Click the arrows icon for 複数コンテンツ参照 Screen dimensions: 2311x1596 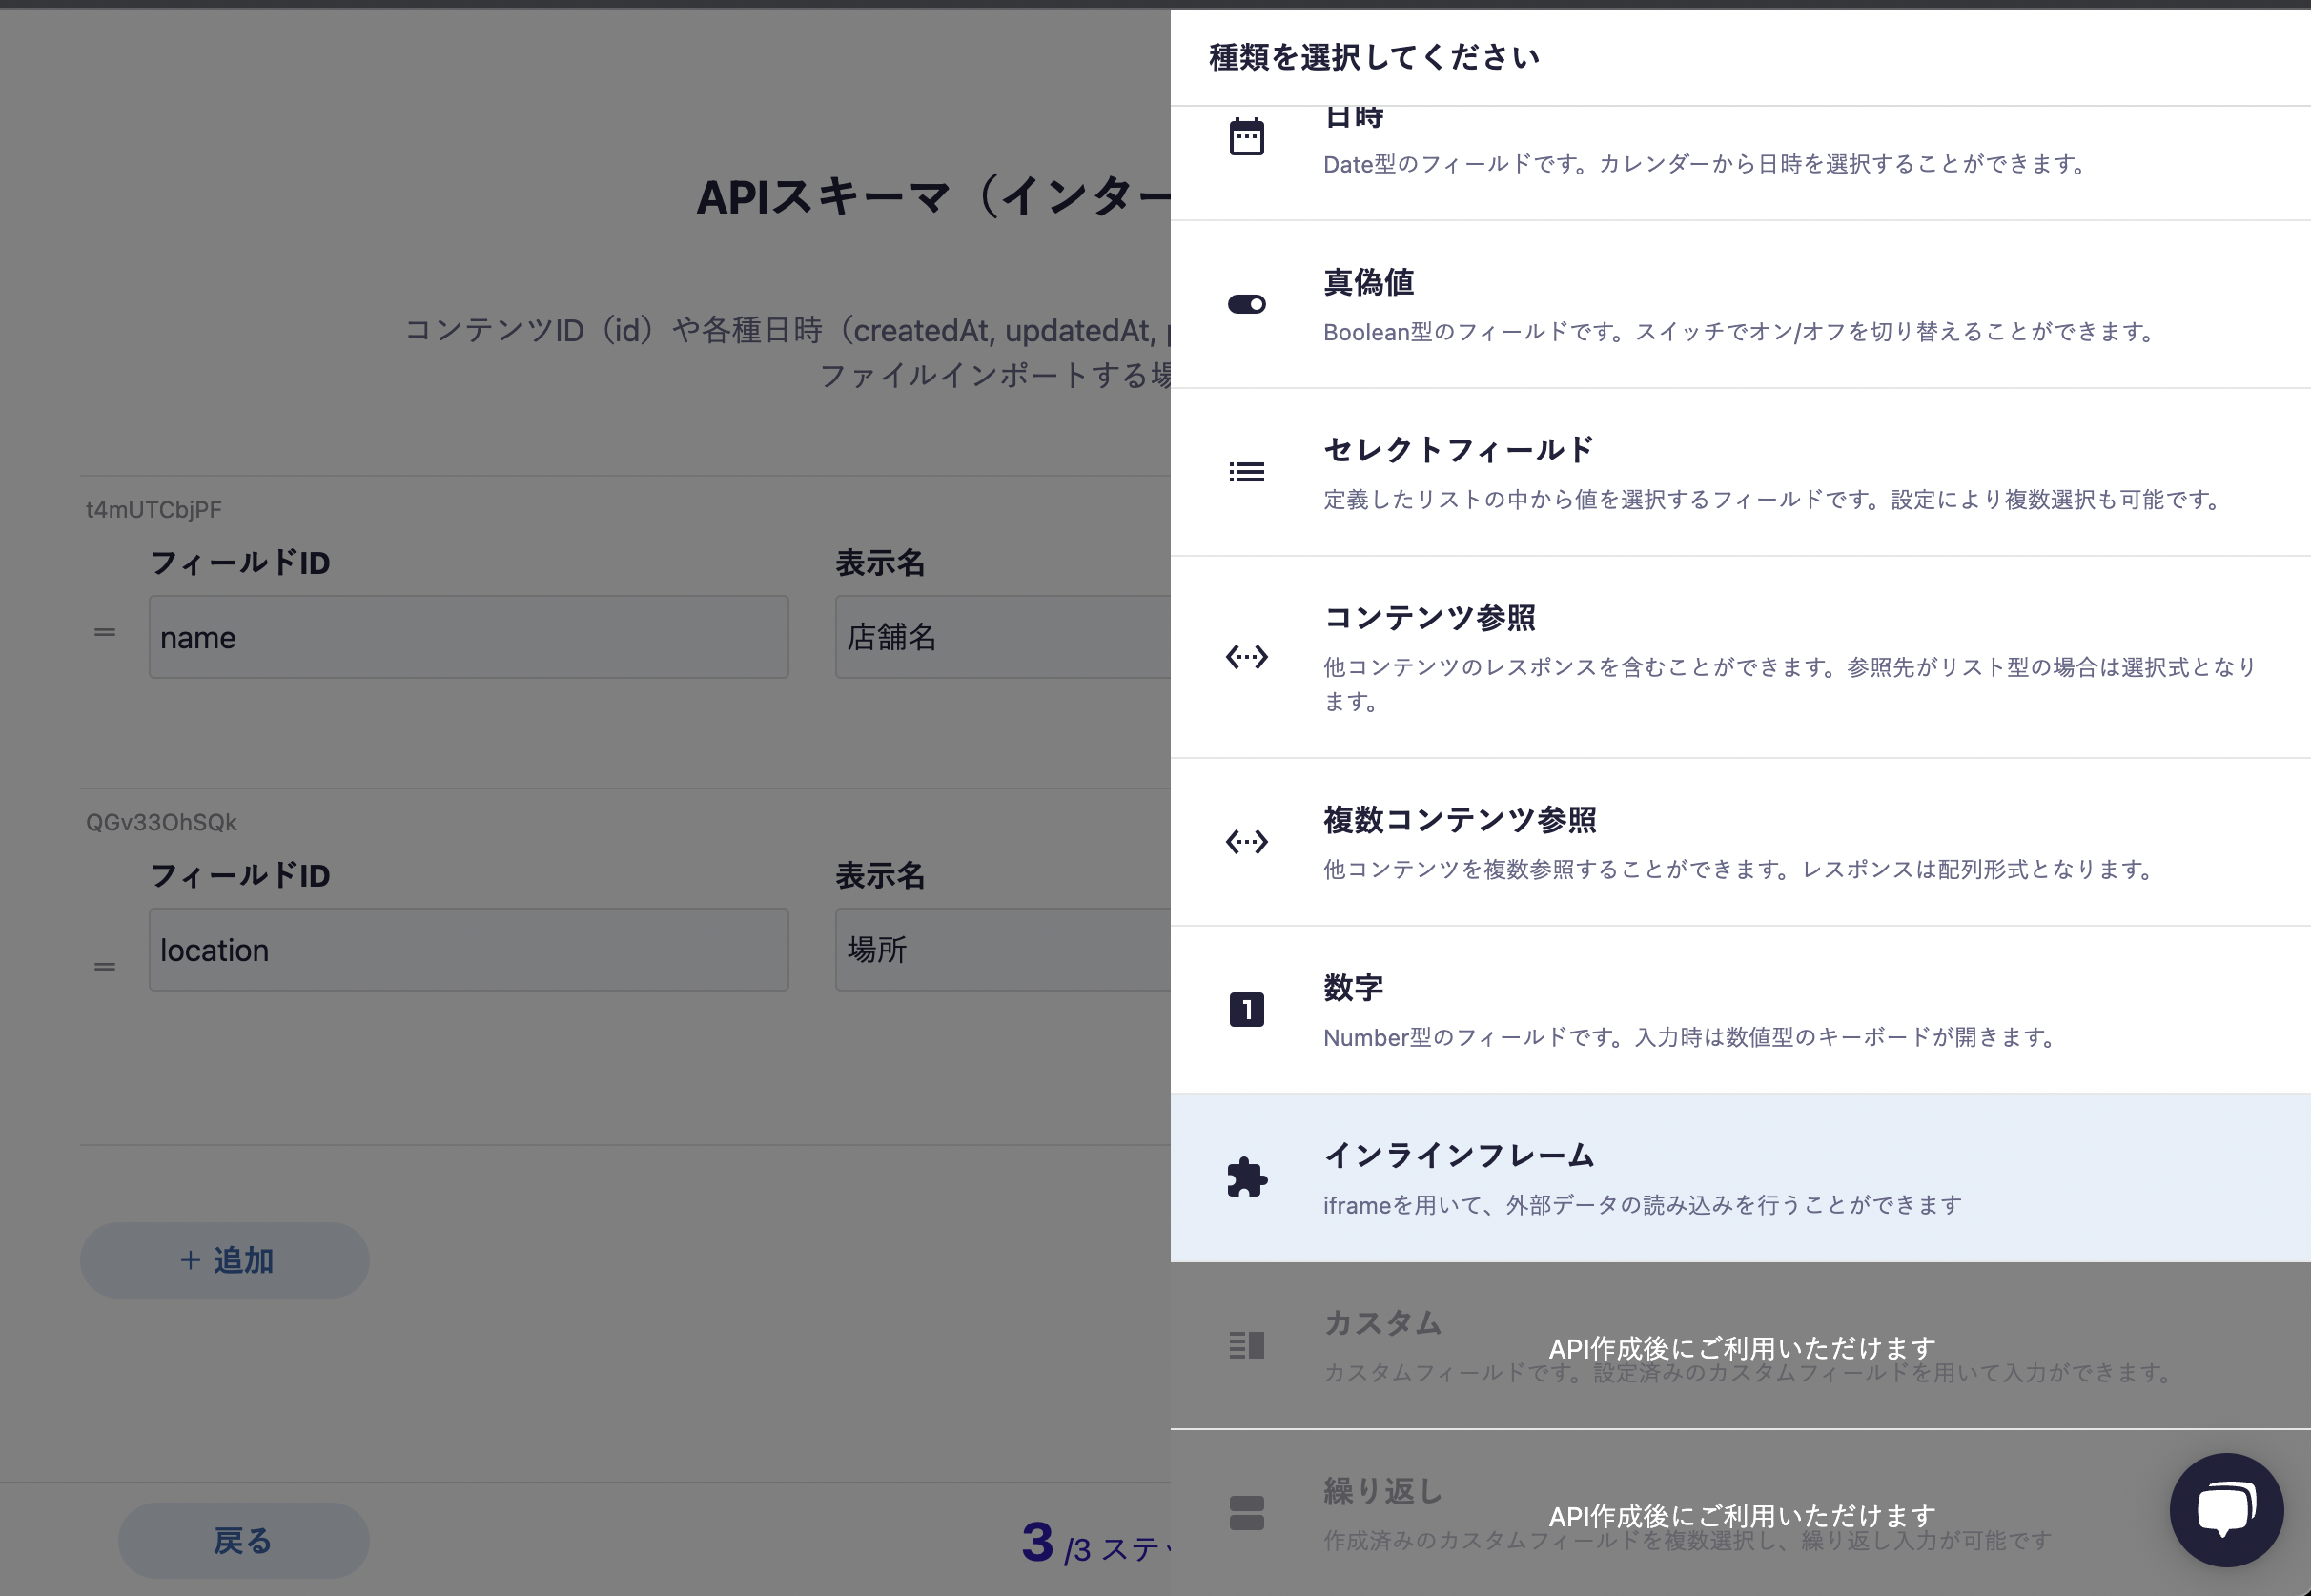pyautogui.click(x=1246, y=842)
